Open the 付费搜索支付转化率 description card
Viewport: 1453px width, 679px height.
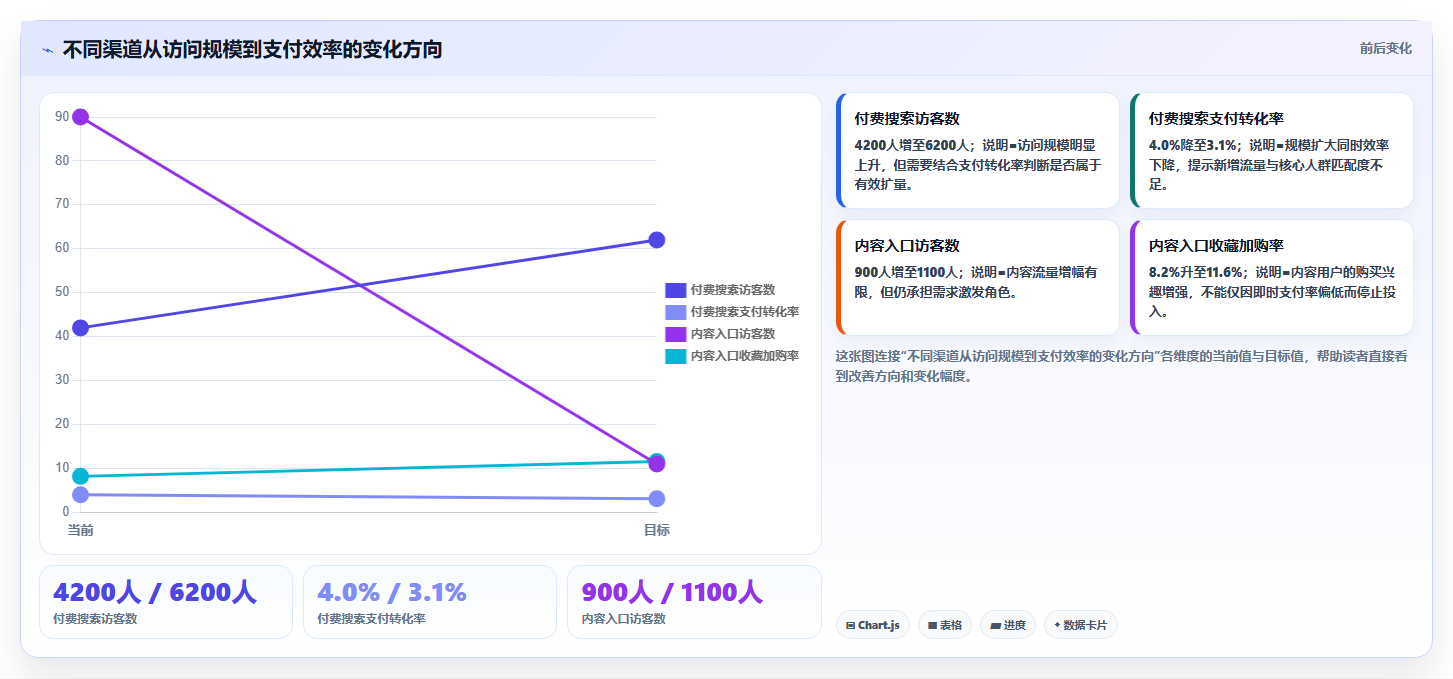(1271, 150)
